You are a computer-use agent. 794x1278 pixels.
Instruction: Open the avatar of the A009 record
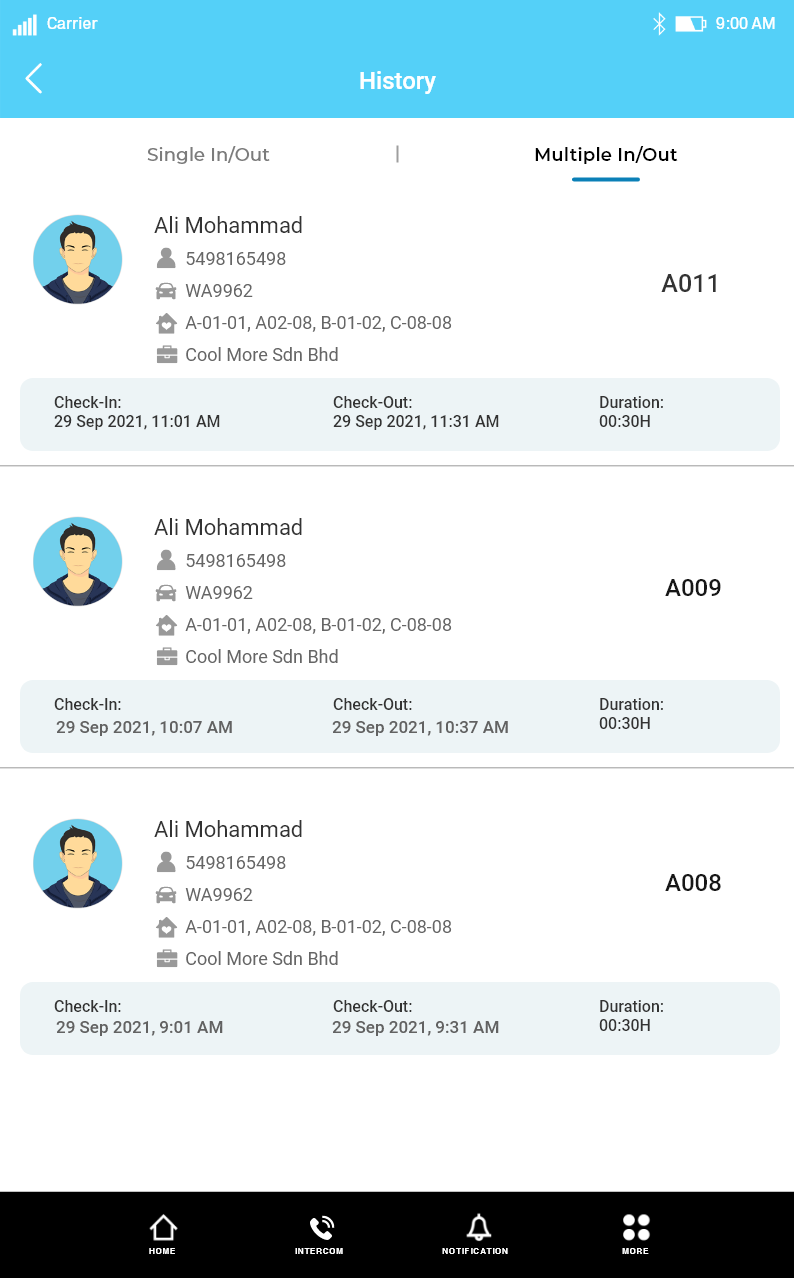click(78, 562)
